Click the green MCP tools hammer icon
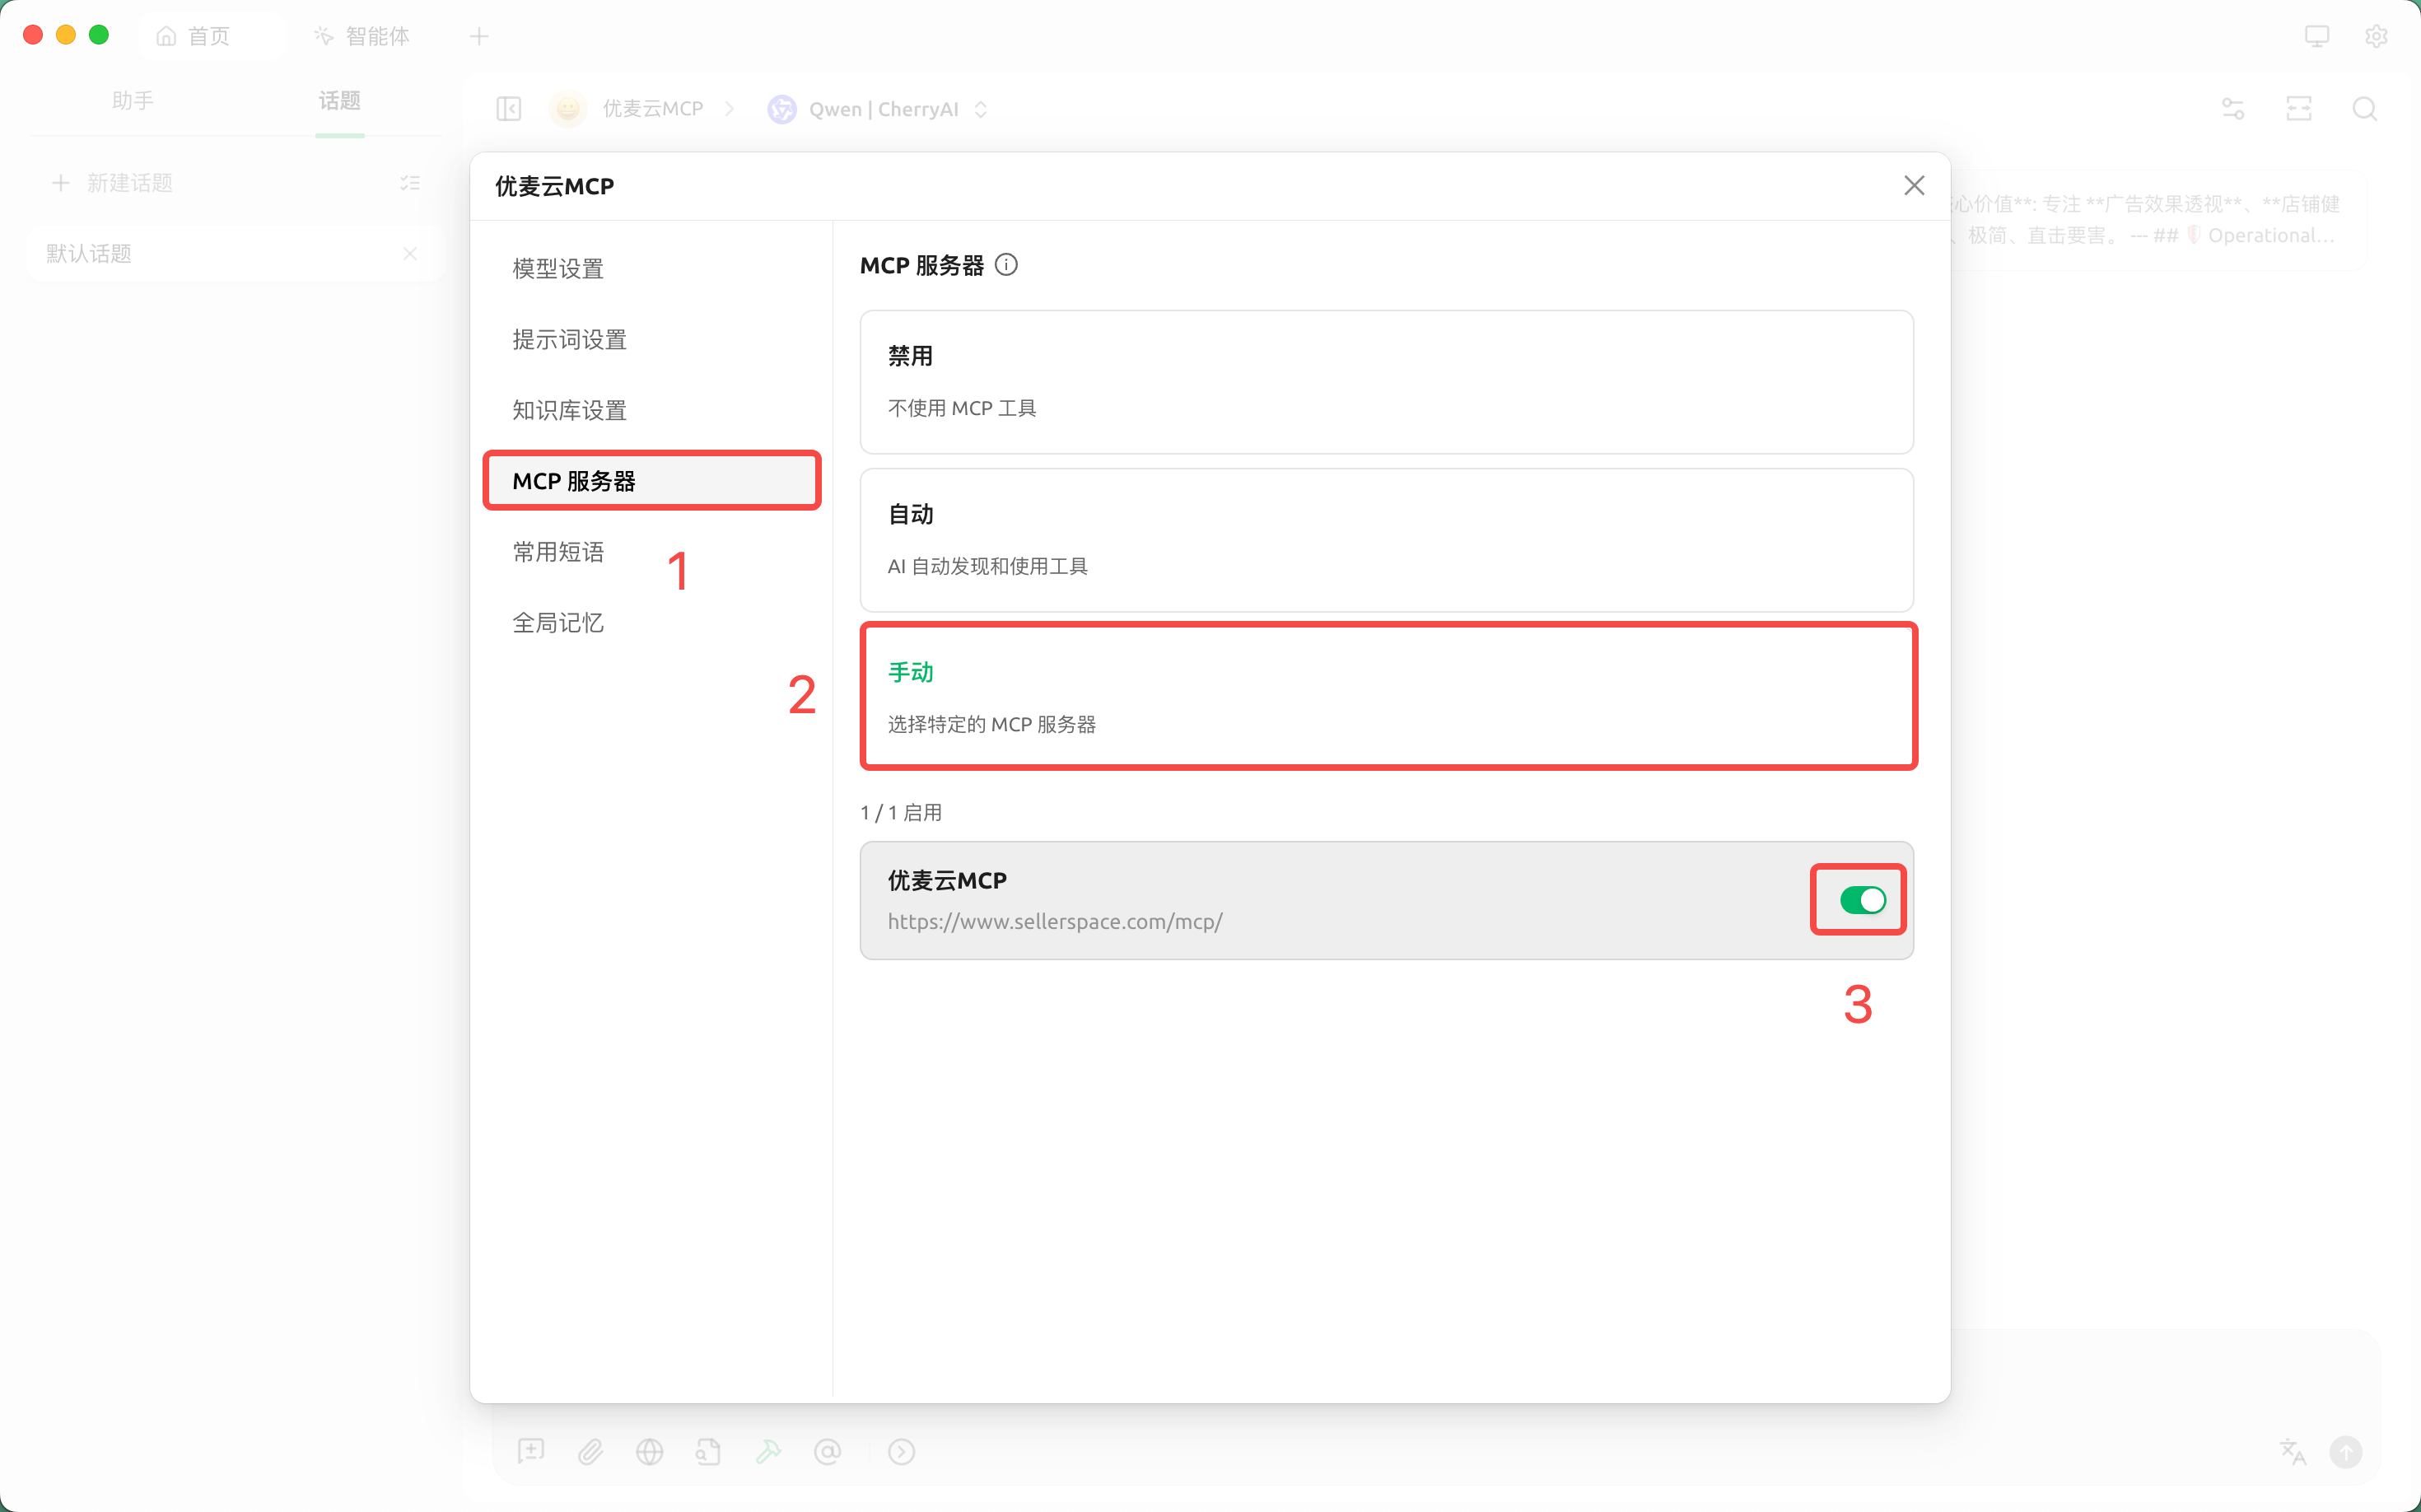The width and height of the screenshot is (2421, 1512). (768, 1451)
